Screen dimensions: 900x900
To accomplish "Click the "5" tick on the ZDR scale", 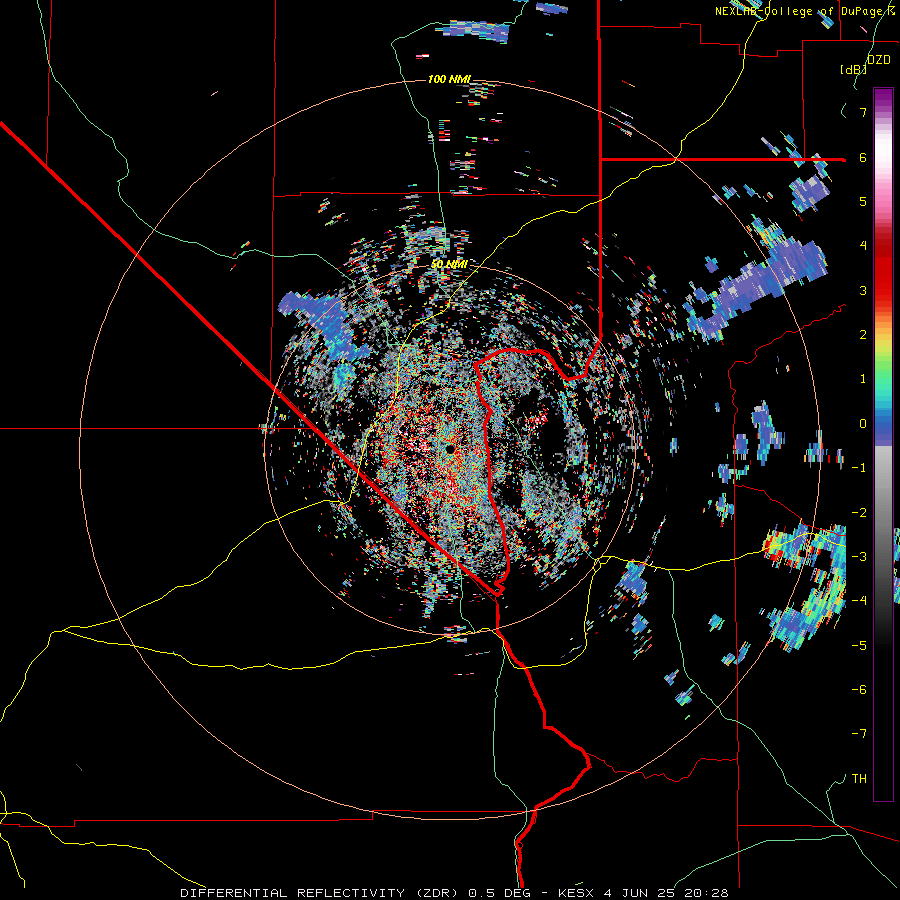I will point(863,201).
